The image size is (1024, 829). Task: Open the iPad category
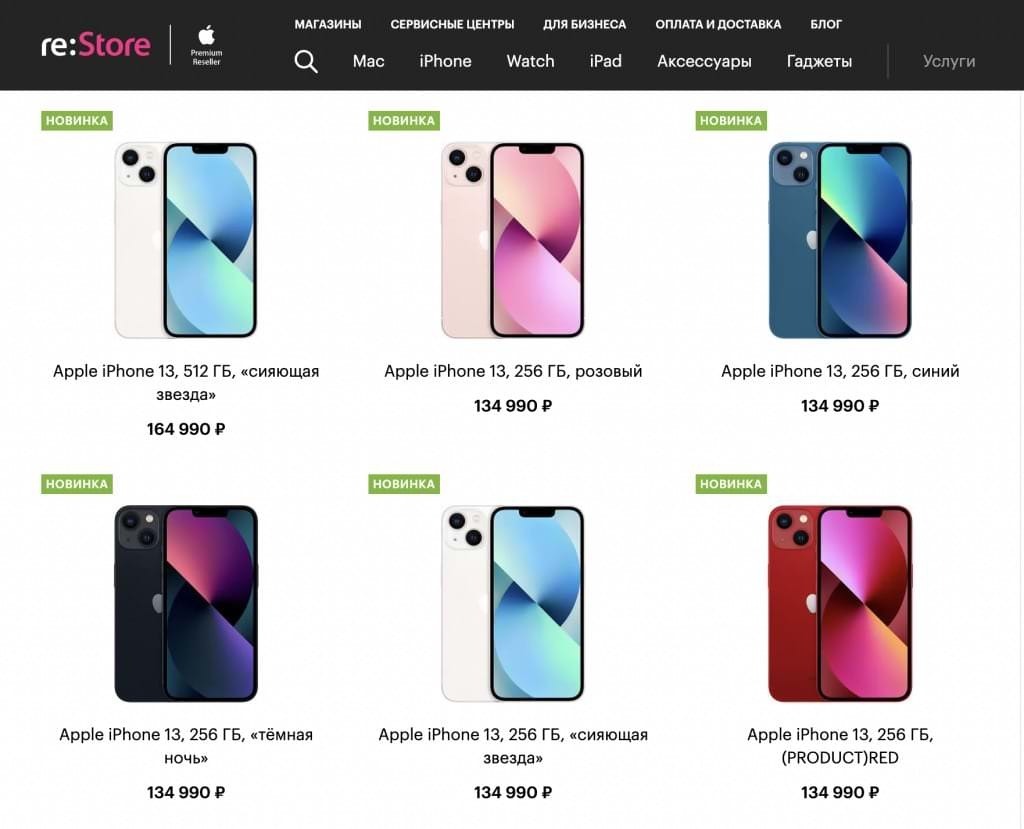pos(605,61)
